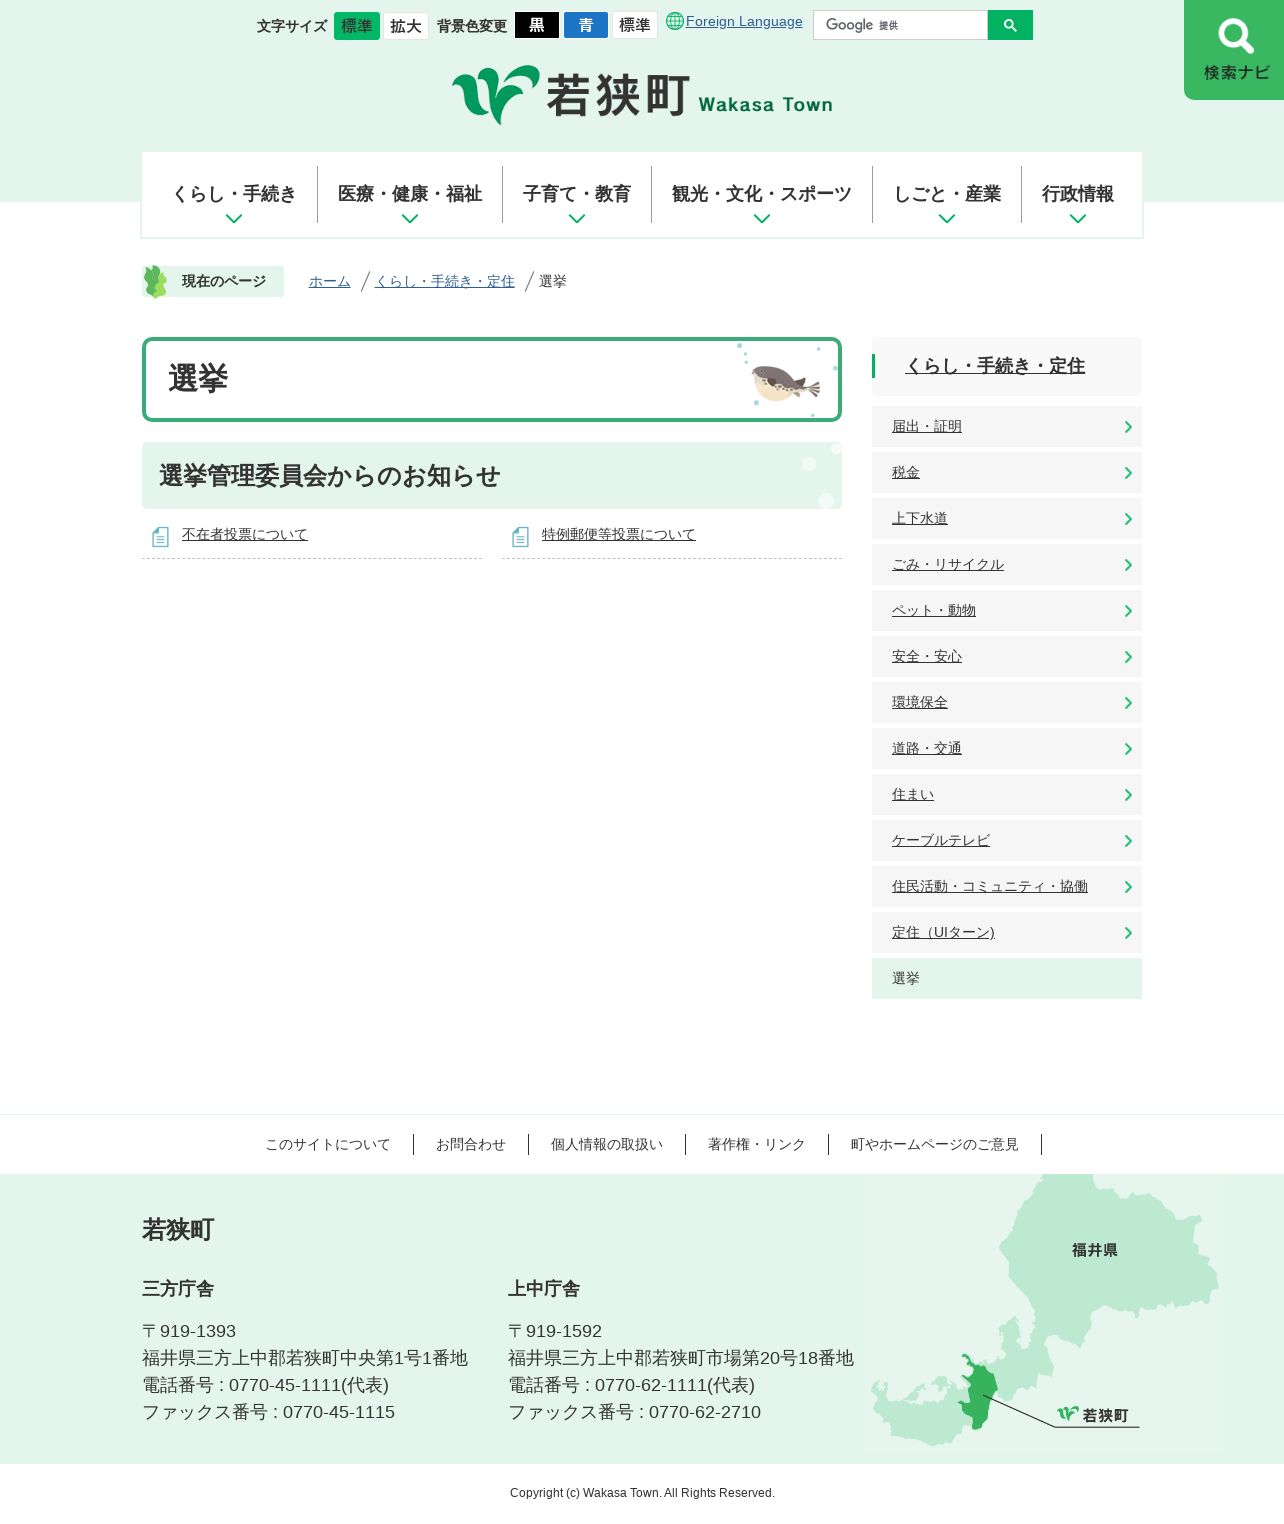Click the chevron arrow in 上下水道 row

point(1128,519)
